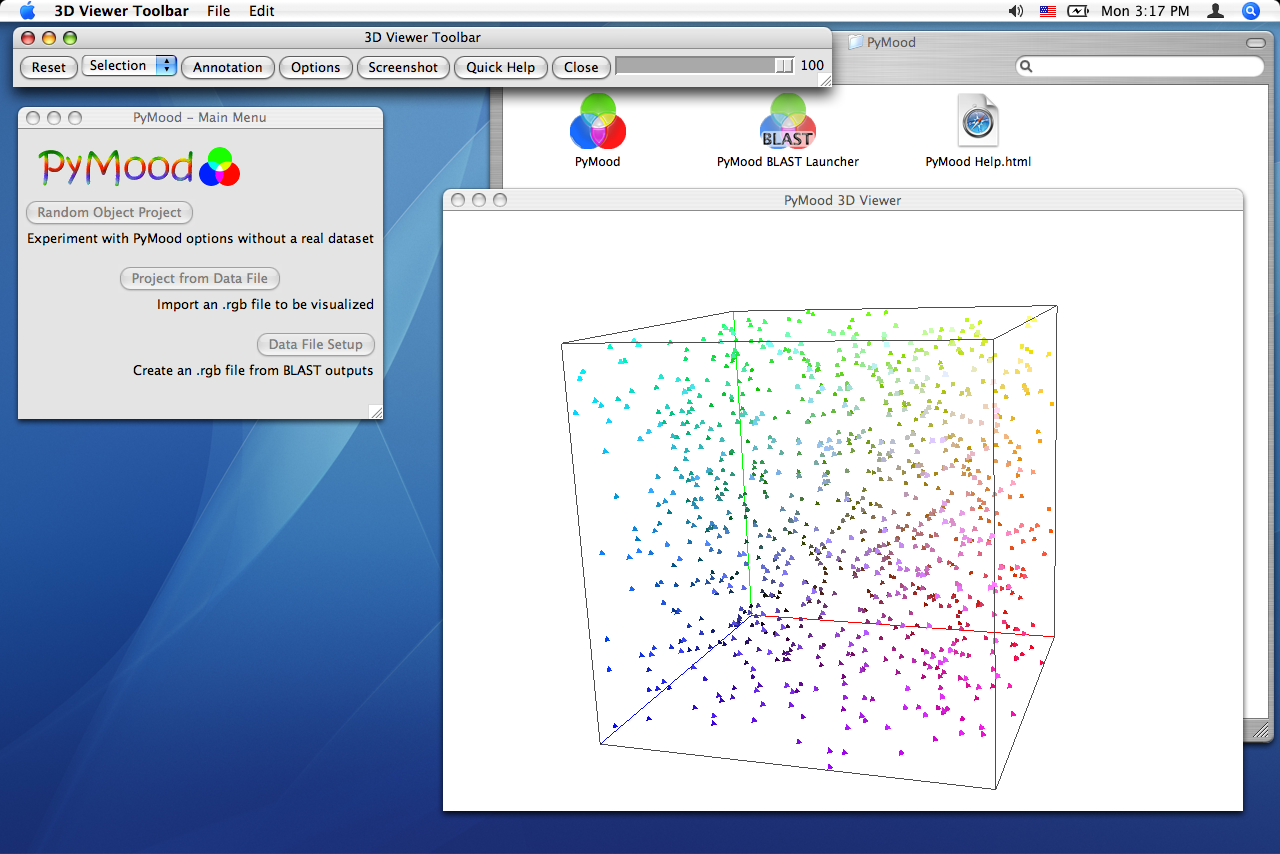Click the battery status icon
The height and width of the screenshot is (854, 1280).
[x=1078, y=11]
